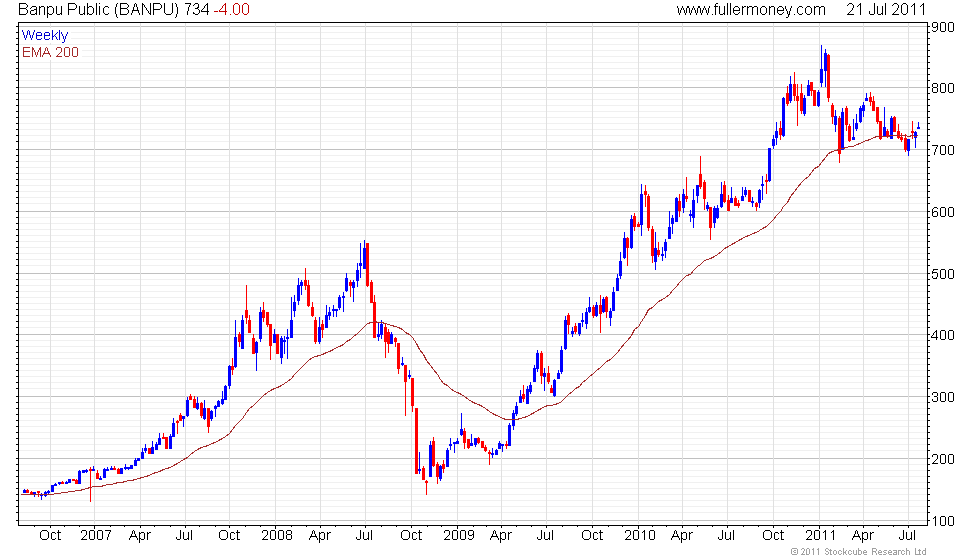Click the y-axis label '200'

click(x=942, y=459)
